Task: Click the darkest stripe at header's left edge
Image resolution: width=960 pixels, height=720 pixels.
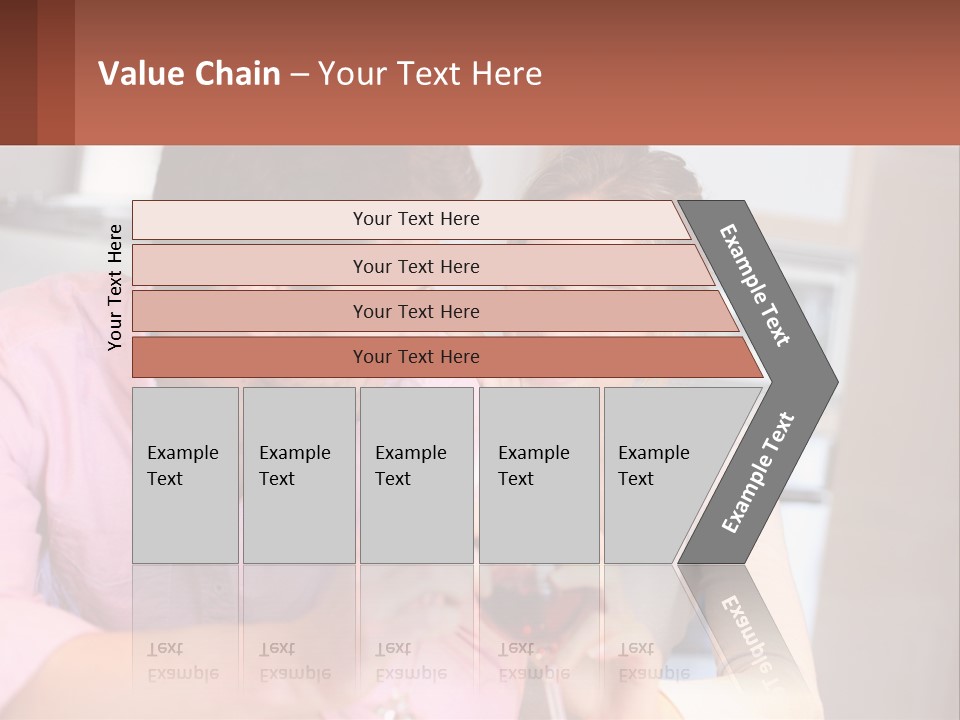Action: tap(18, 72)
